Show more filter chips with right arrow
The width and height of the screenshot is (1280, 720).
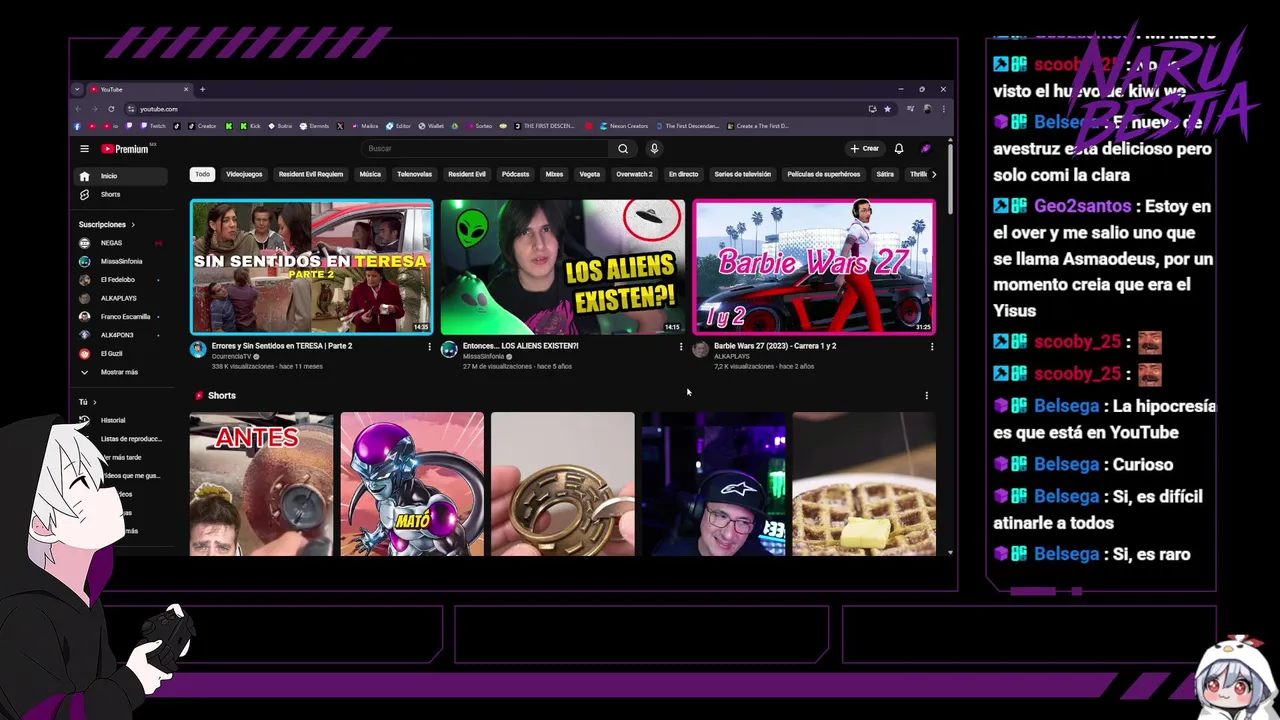click(934, 174)
